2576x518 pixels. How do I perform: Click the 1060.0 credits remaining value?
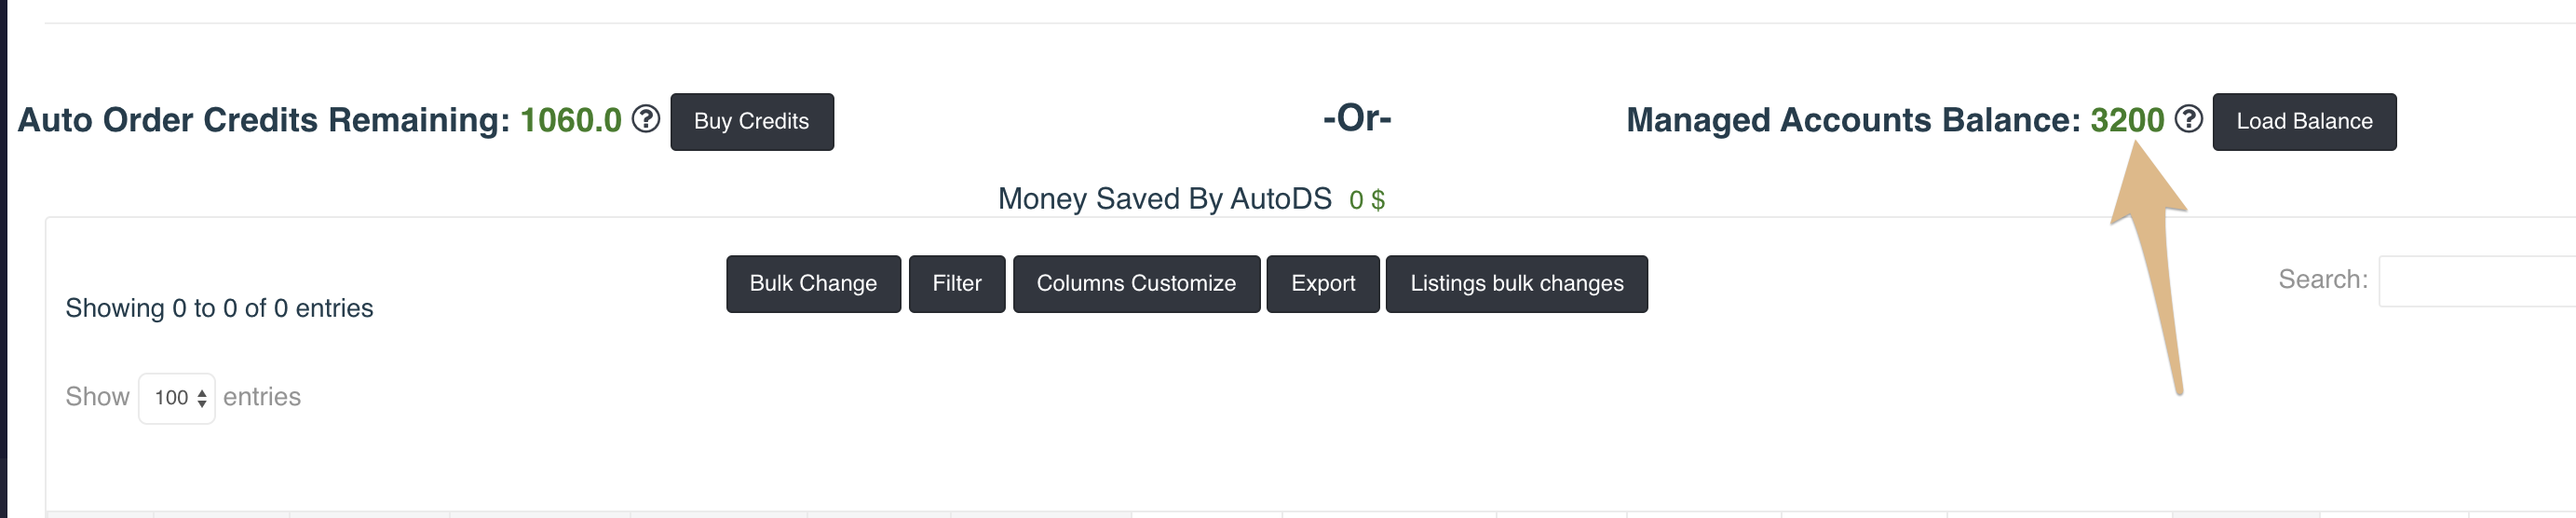point(570,120)
